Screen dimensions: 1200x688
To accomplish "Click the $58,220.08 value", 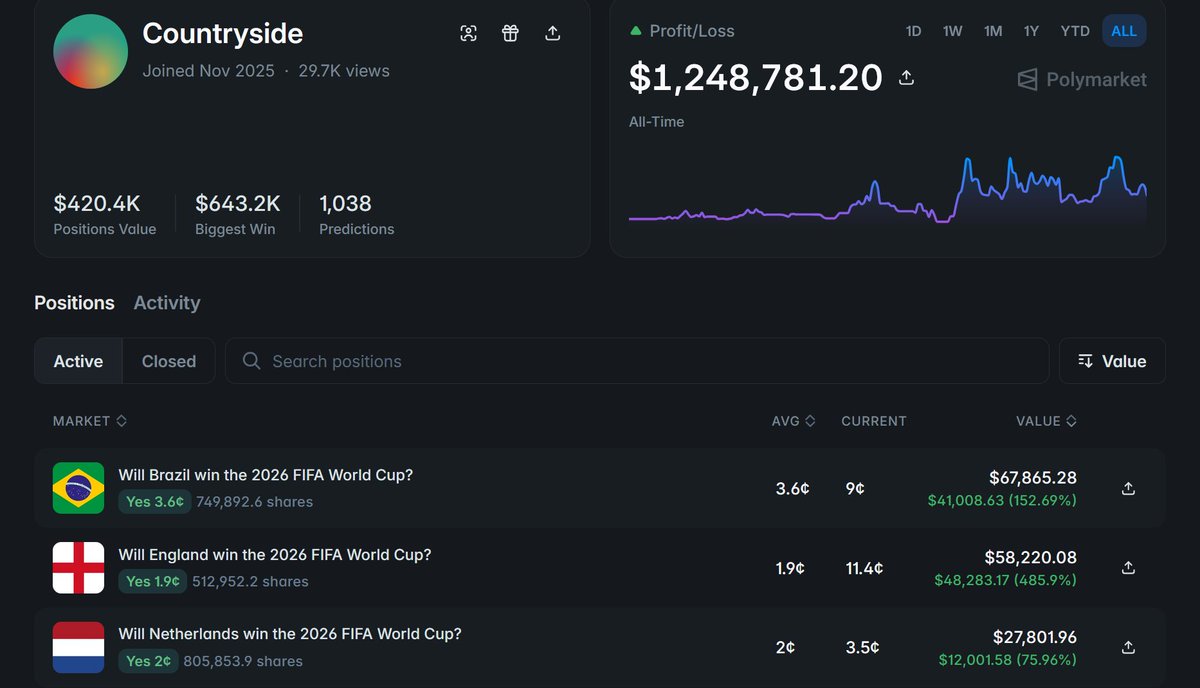I will point(1031,557).
